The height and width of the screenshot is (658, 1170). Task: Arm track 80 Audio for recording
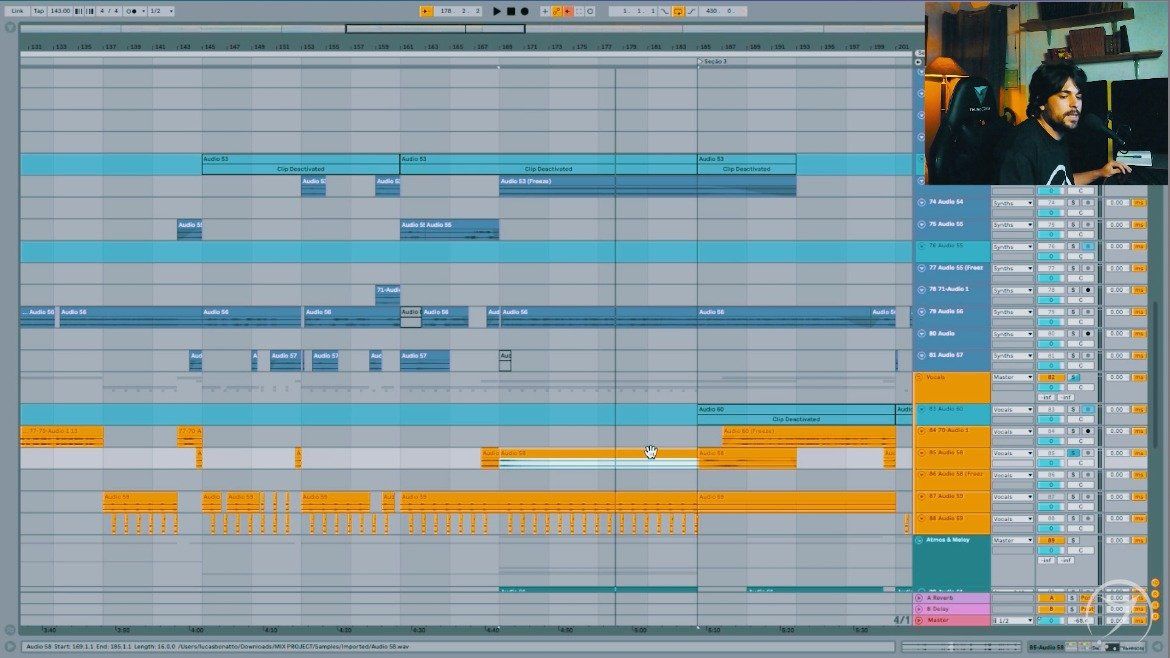pos(1088,334)
